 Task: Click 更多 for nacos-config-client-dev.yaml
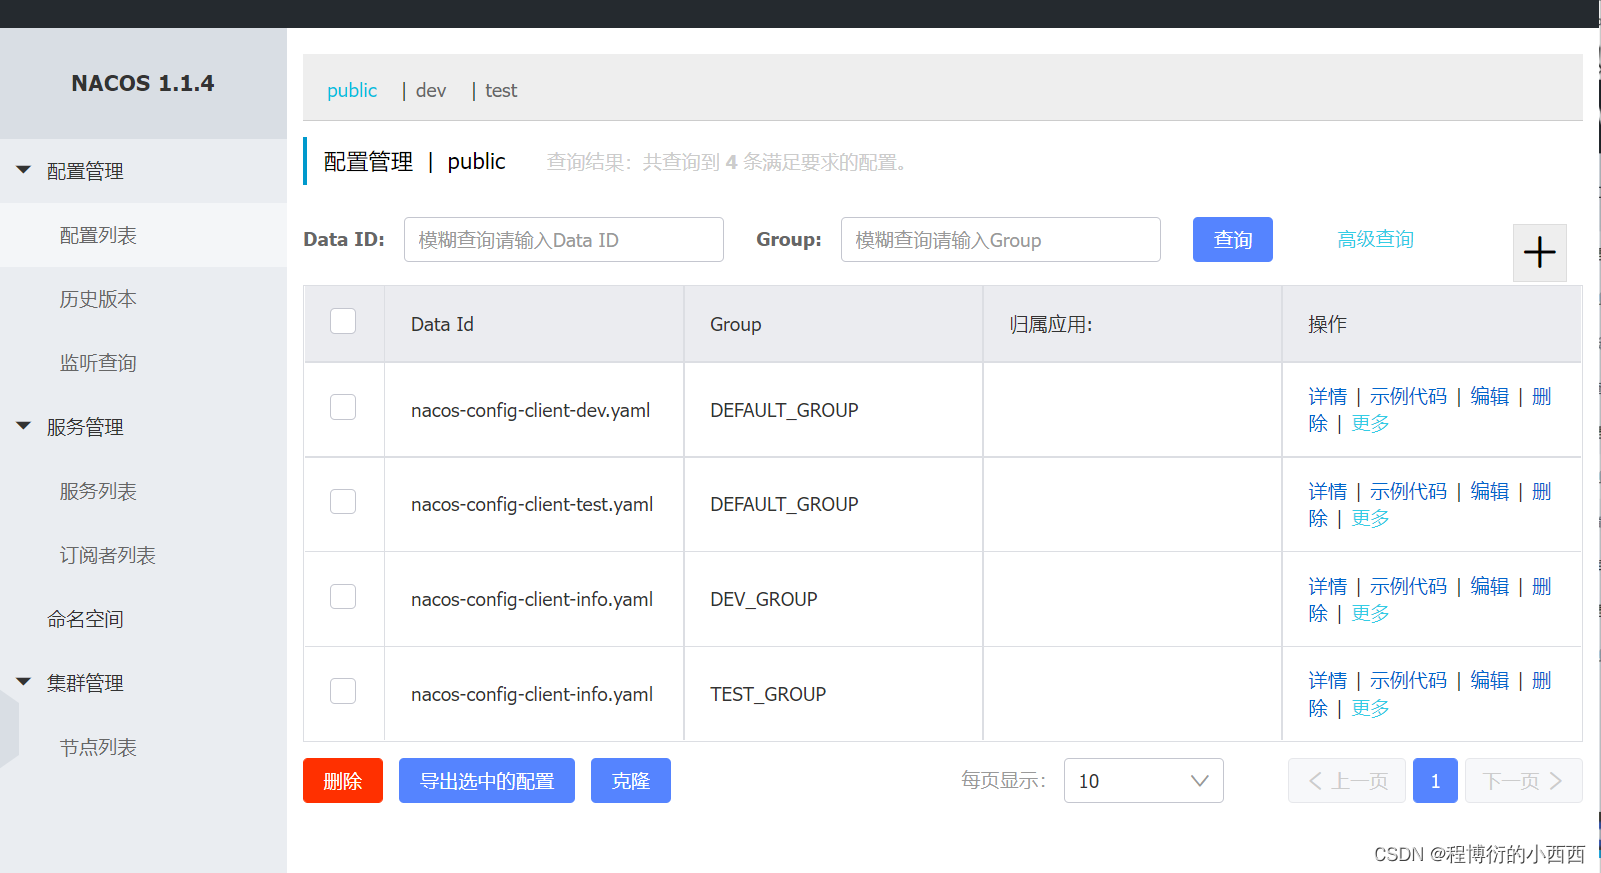point(1370,423)
